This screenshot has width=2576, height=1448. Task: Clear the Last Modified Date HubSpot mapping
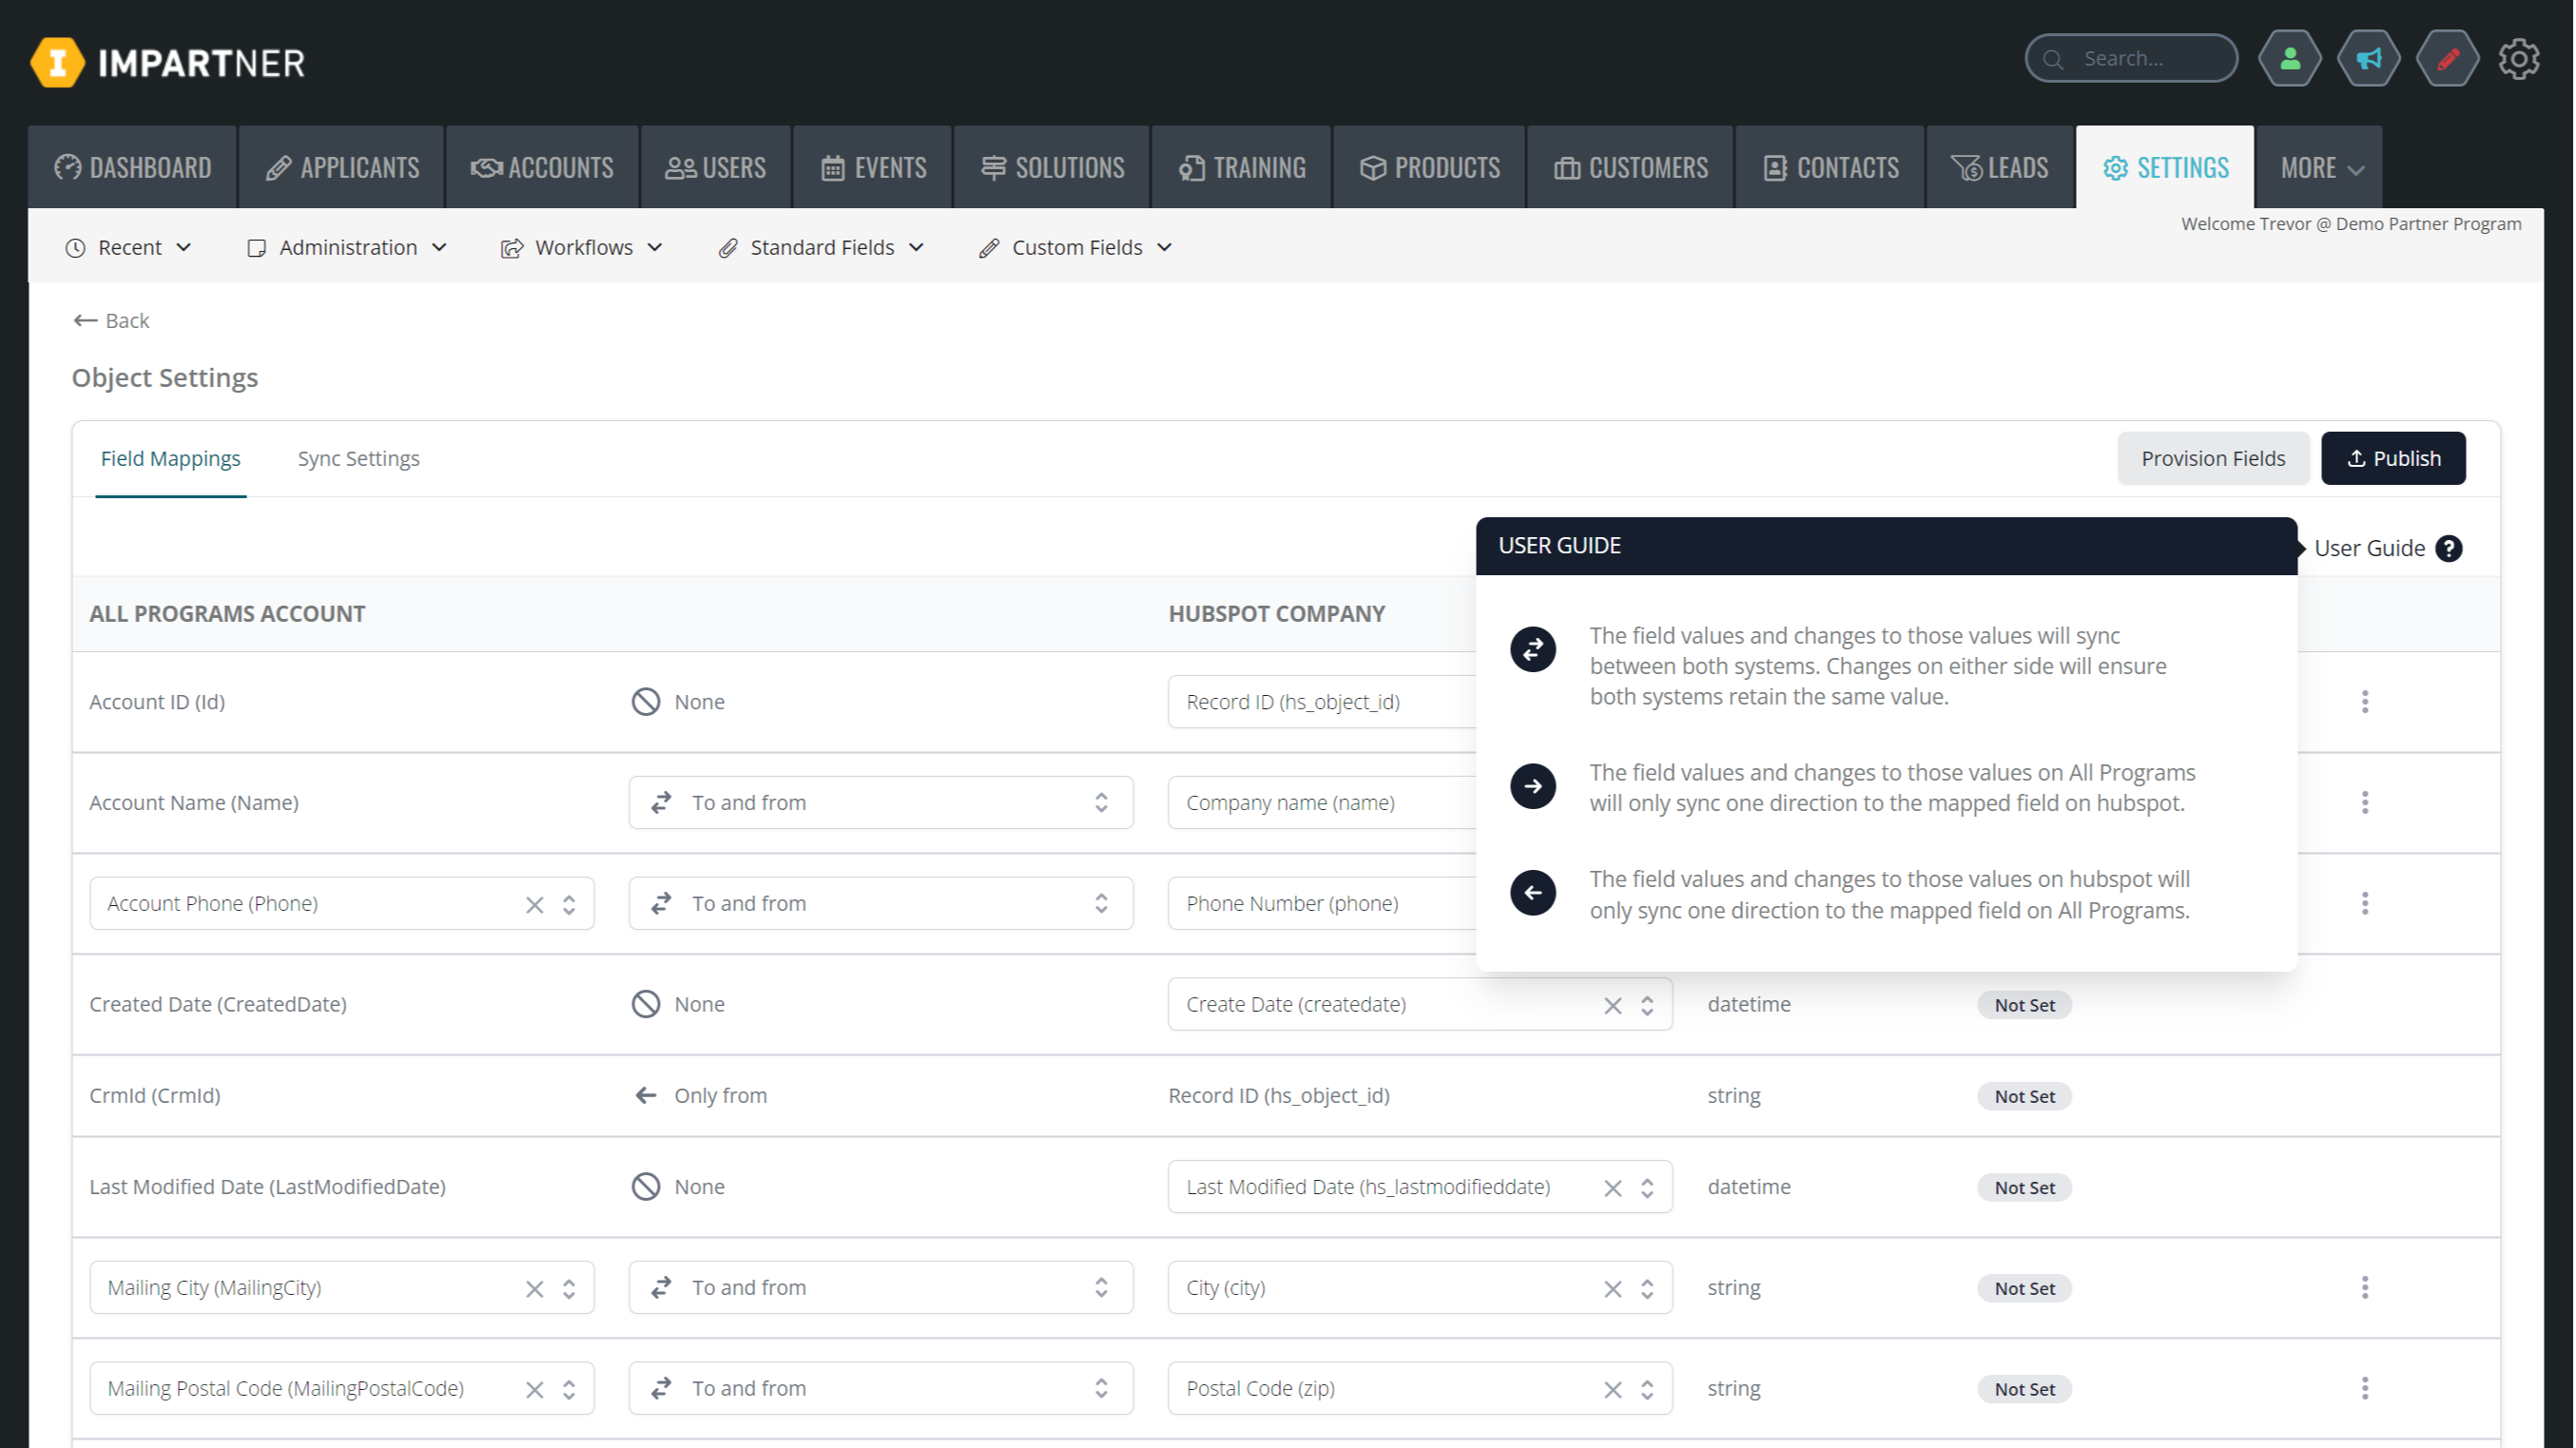click(1613, 1188)
